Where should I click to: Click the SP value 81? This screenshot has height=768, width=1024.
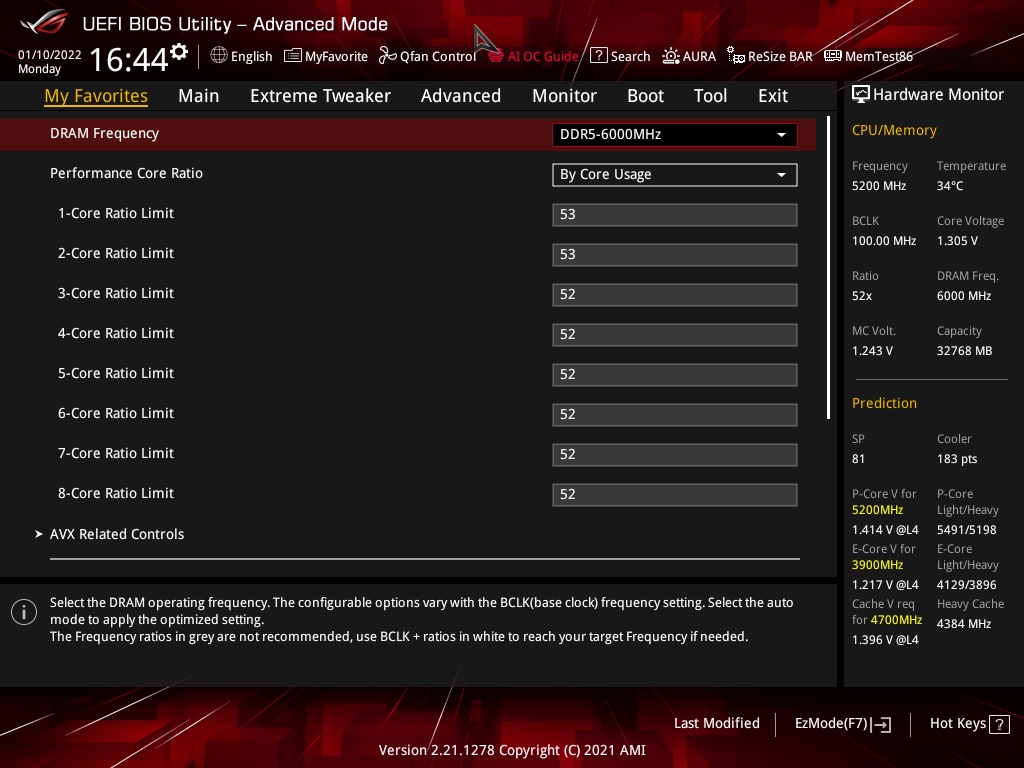click(858, 459)
